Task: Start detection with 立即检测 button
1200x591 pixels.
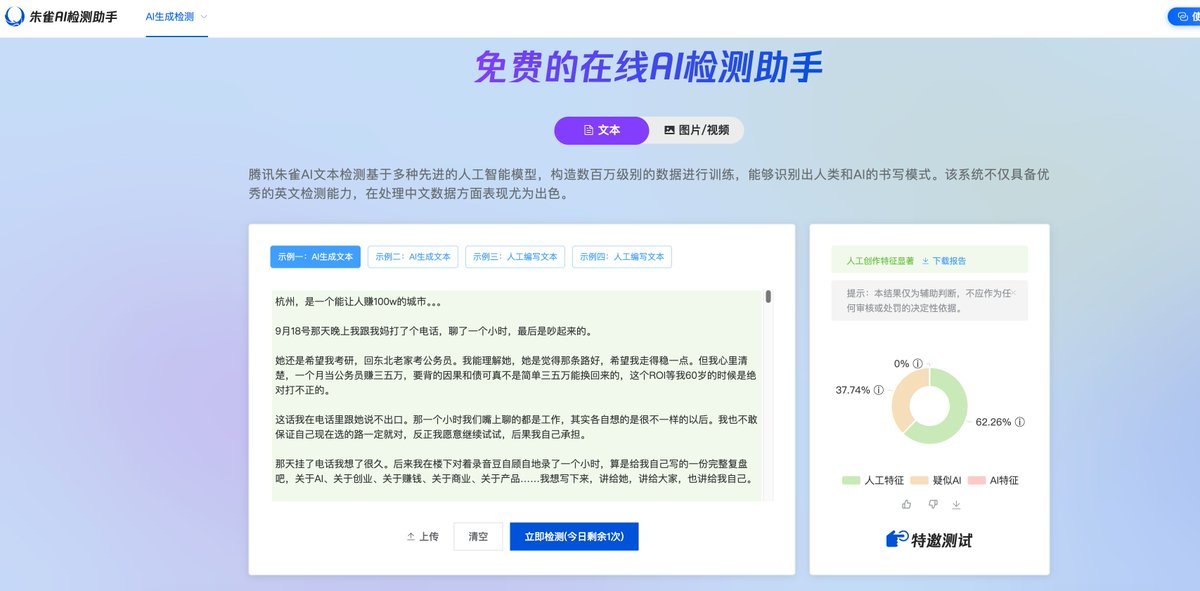Action: (574, 537)
